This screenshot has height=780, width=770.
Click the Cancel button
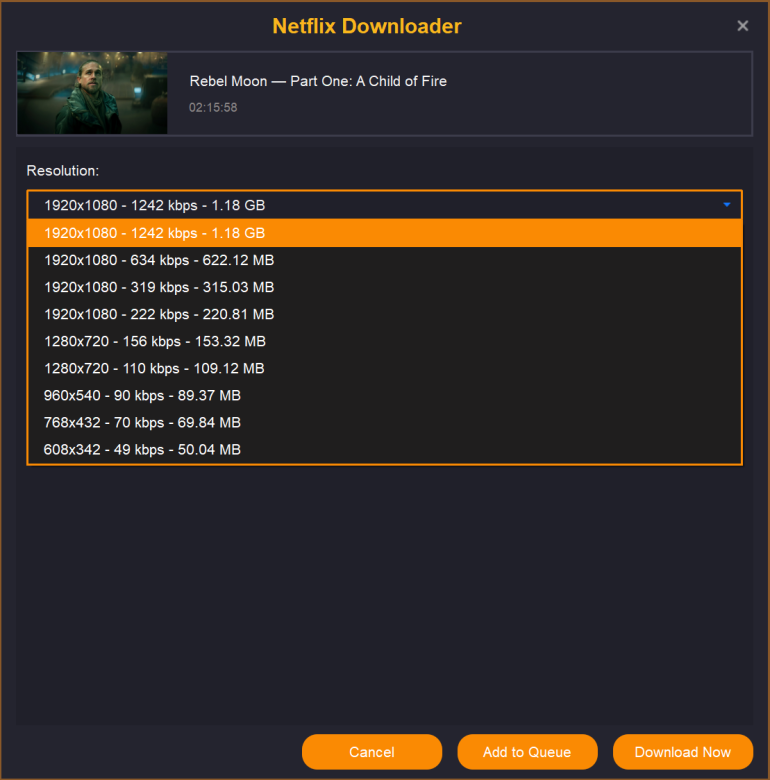click(x=372, y=752)
